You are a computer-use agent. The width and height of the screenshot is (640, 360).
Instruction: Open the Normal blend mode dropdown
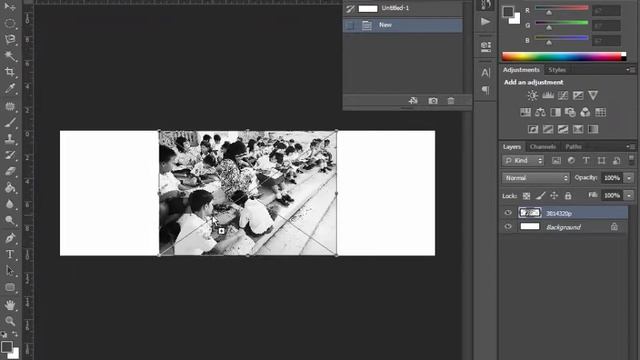536,178
